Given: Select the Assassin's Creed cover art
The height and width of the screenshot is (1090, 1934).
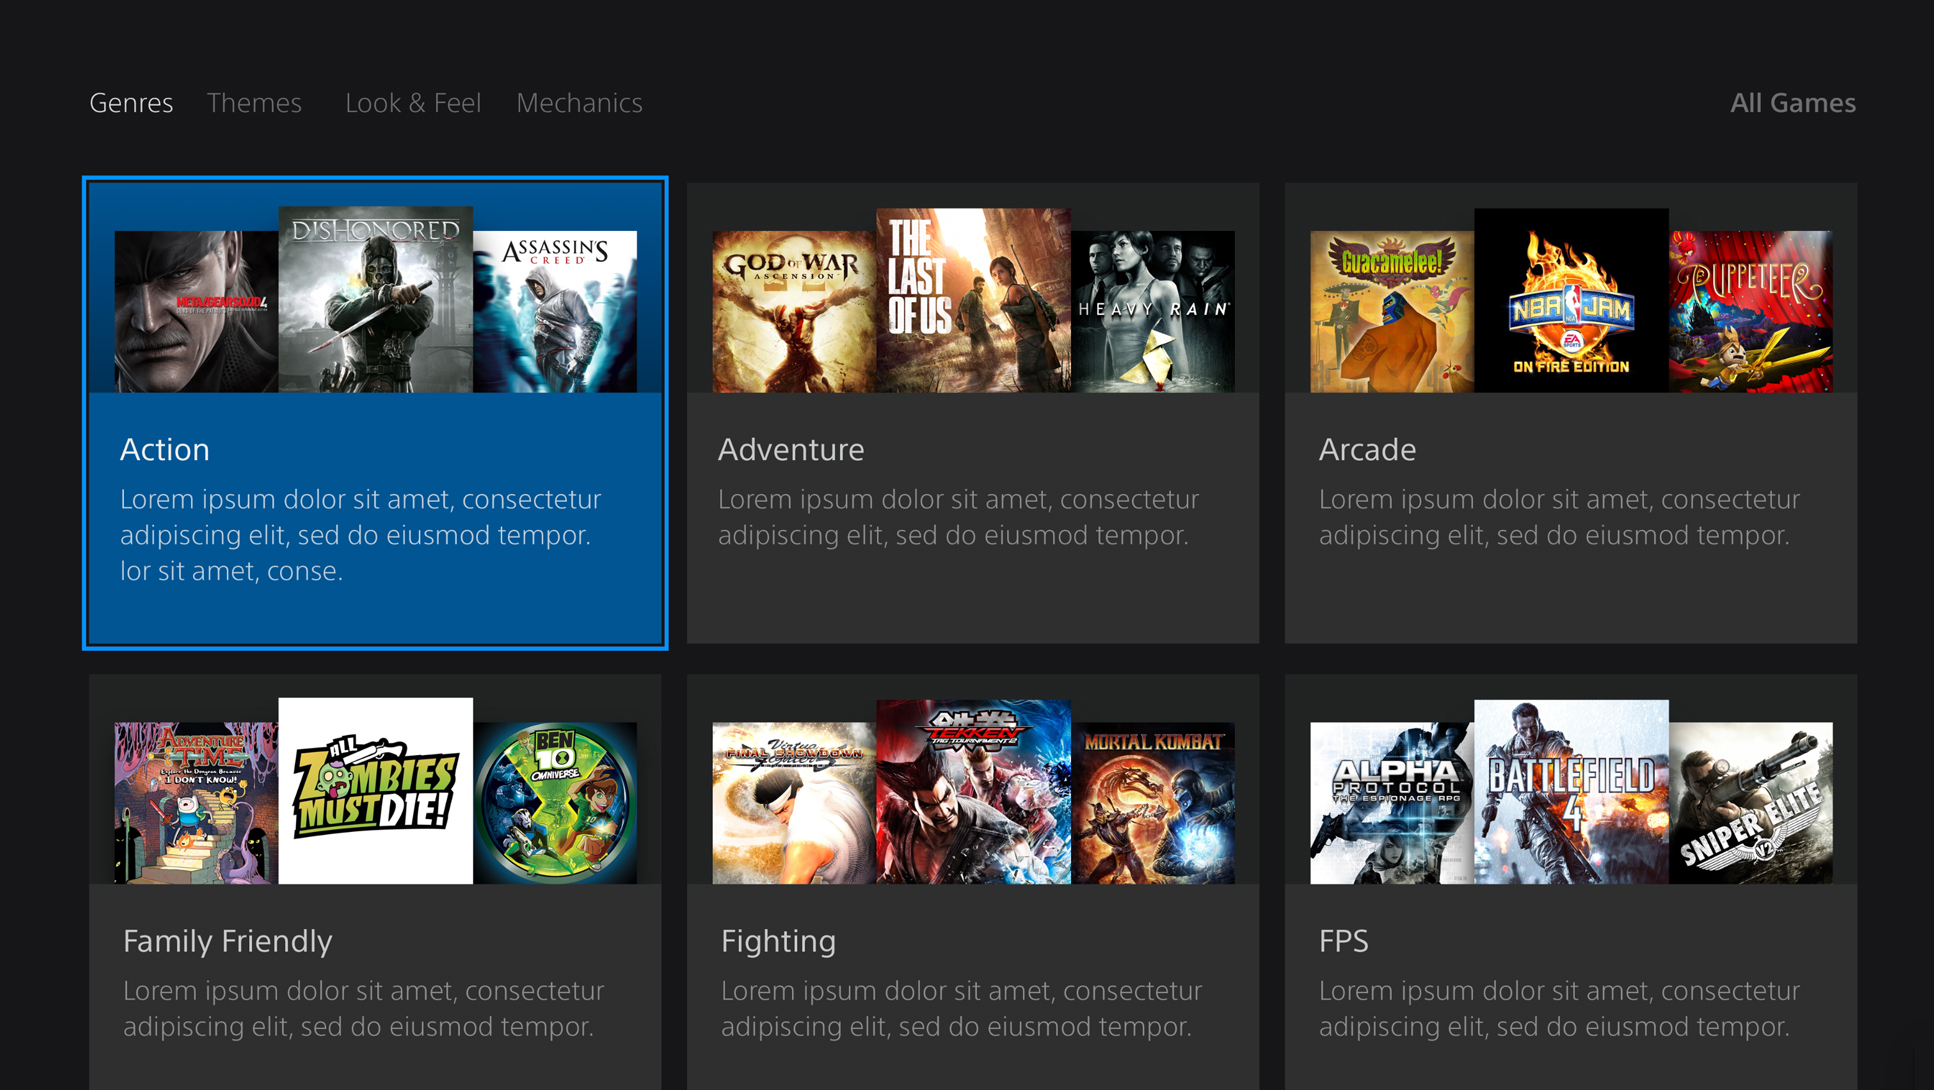Looking at the screenshot, I should coord(555,311).
